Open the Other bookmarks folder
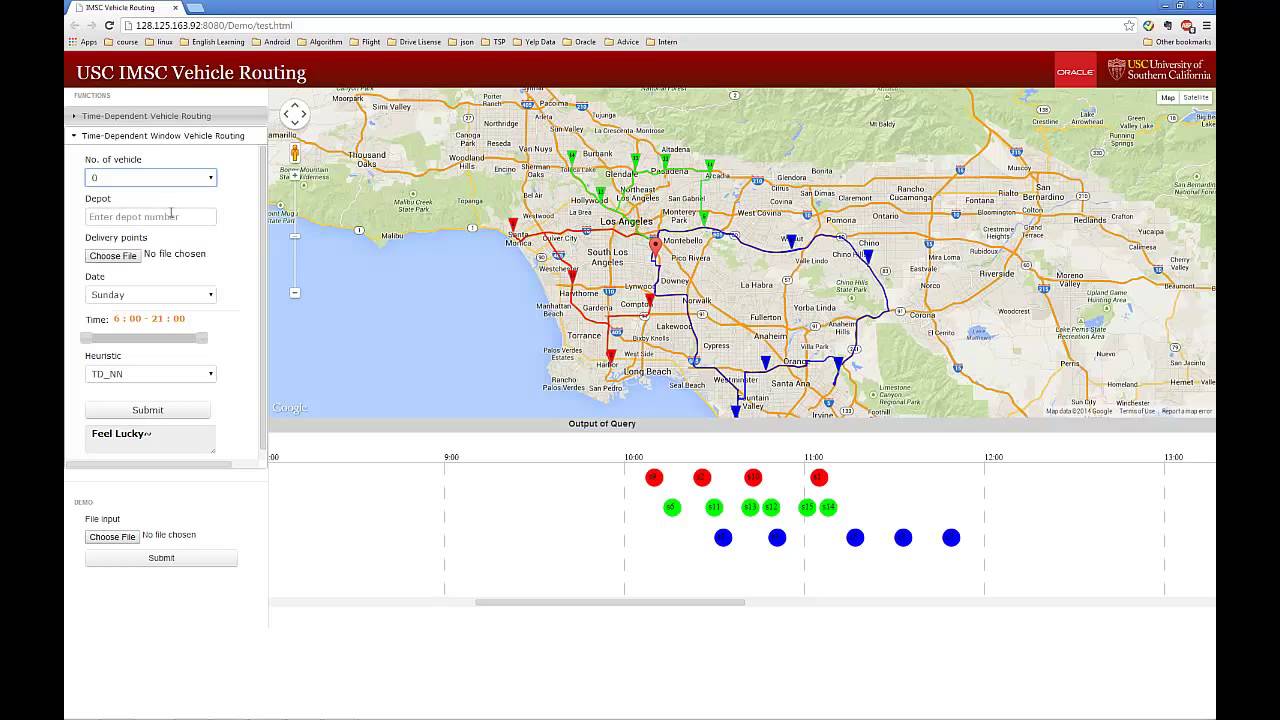This screenshot has width=1280, height=720. tap(1176, 42)
